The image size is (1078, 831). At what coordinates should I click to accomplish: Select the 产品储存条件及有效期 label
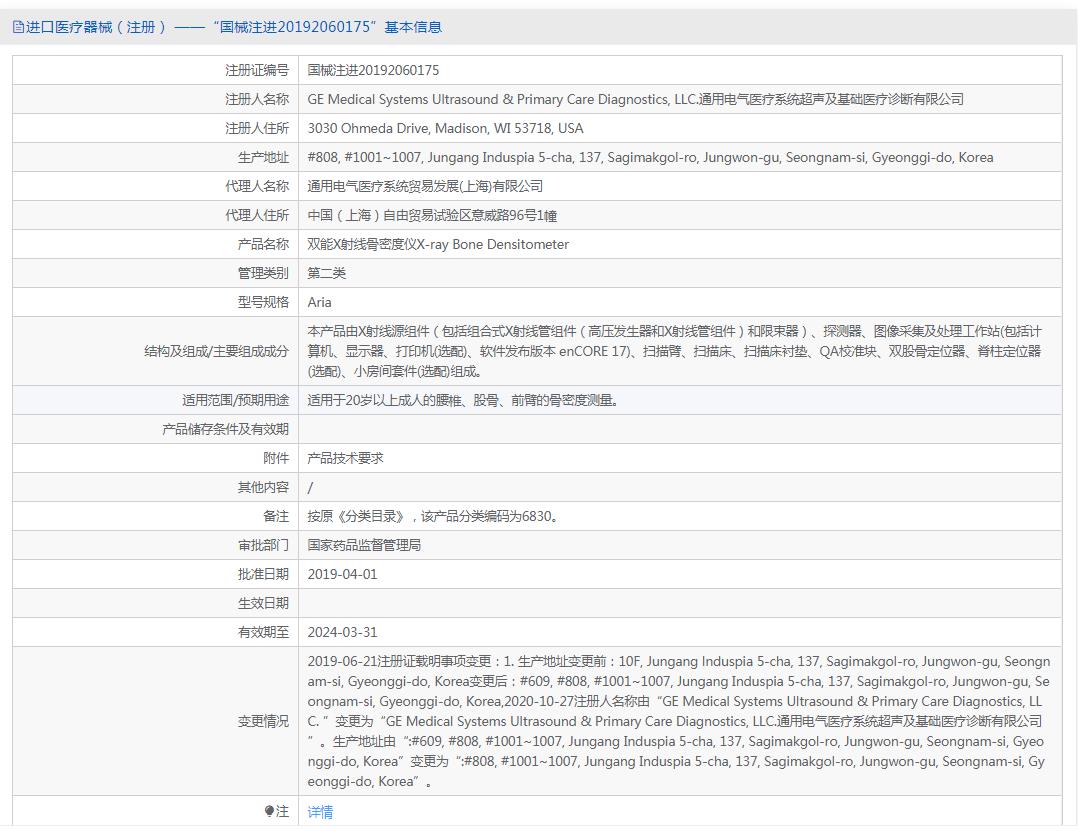tap(226, 429)
